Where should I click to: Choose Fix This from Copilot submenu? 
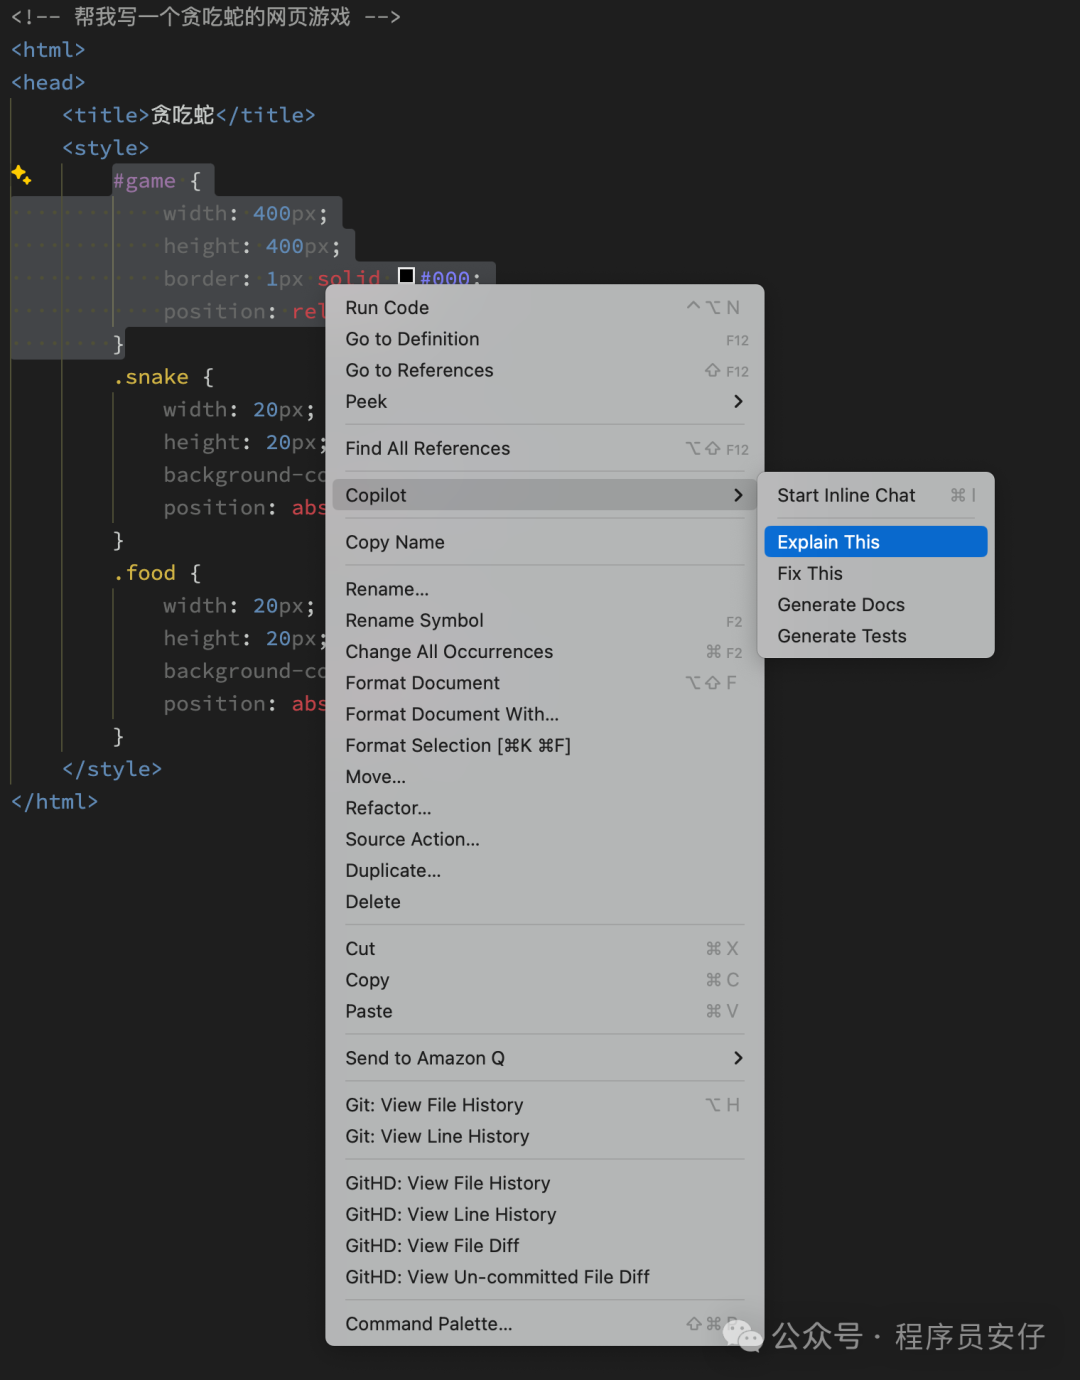810,574
